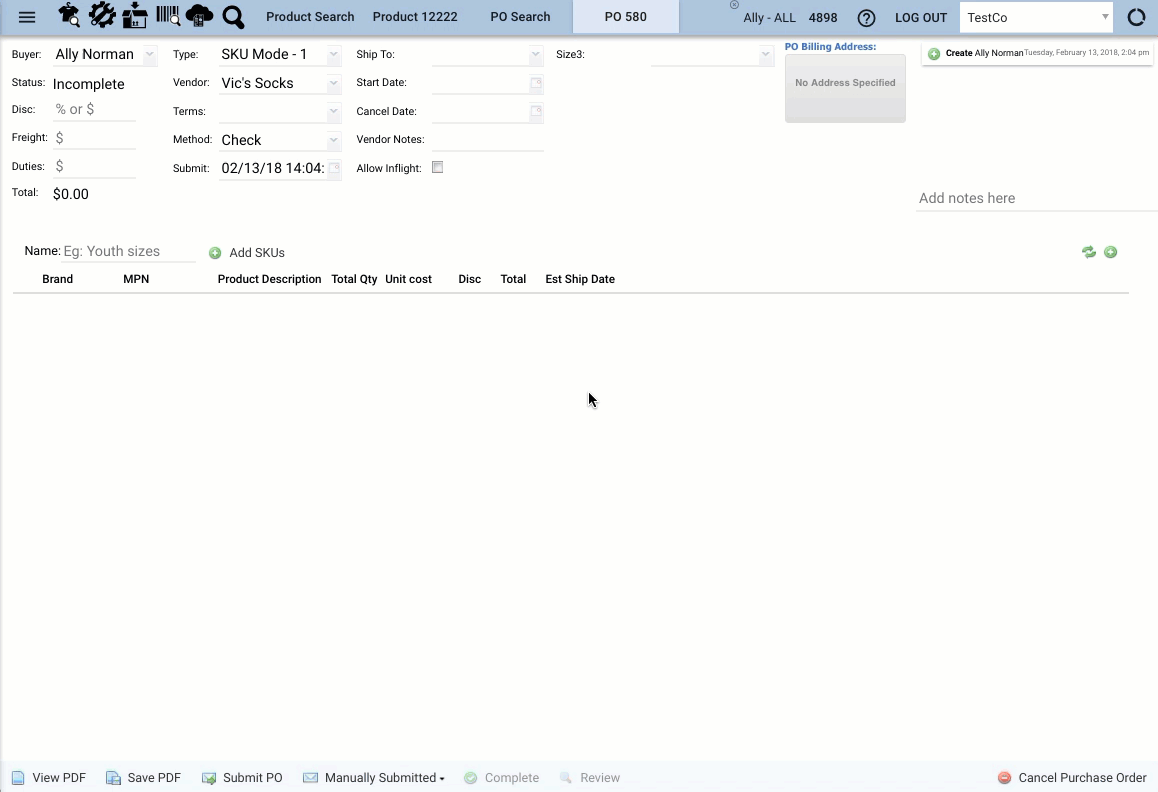Open the hamburger menu
The height and width of the screenshot is (792, 1158).
pyautogui.click(x=27, y=16)
